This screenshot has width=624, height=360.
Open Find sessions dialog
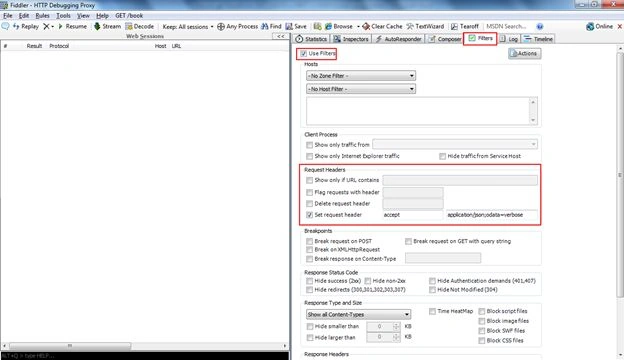point(271,26)
